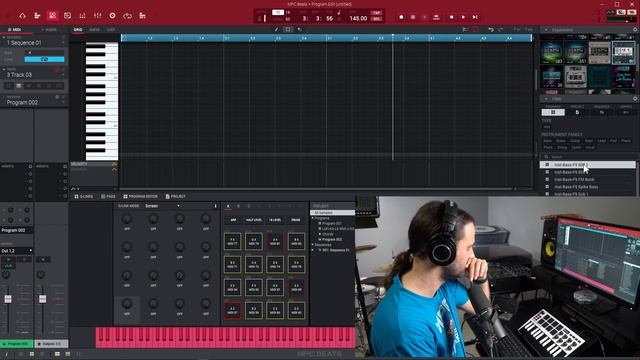
Task: Select the marquee selection tool
Action: pos(288,29)
